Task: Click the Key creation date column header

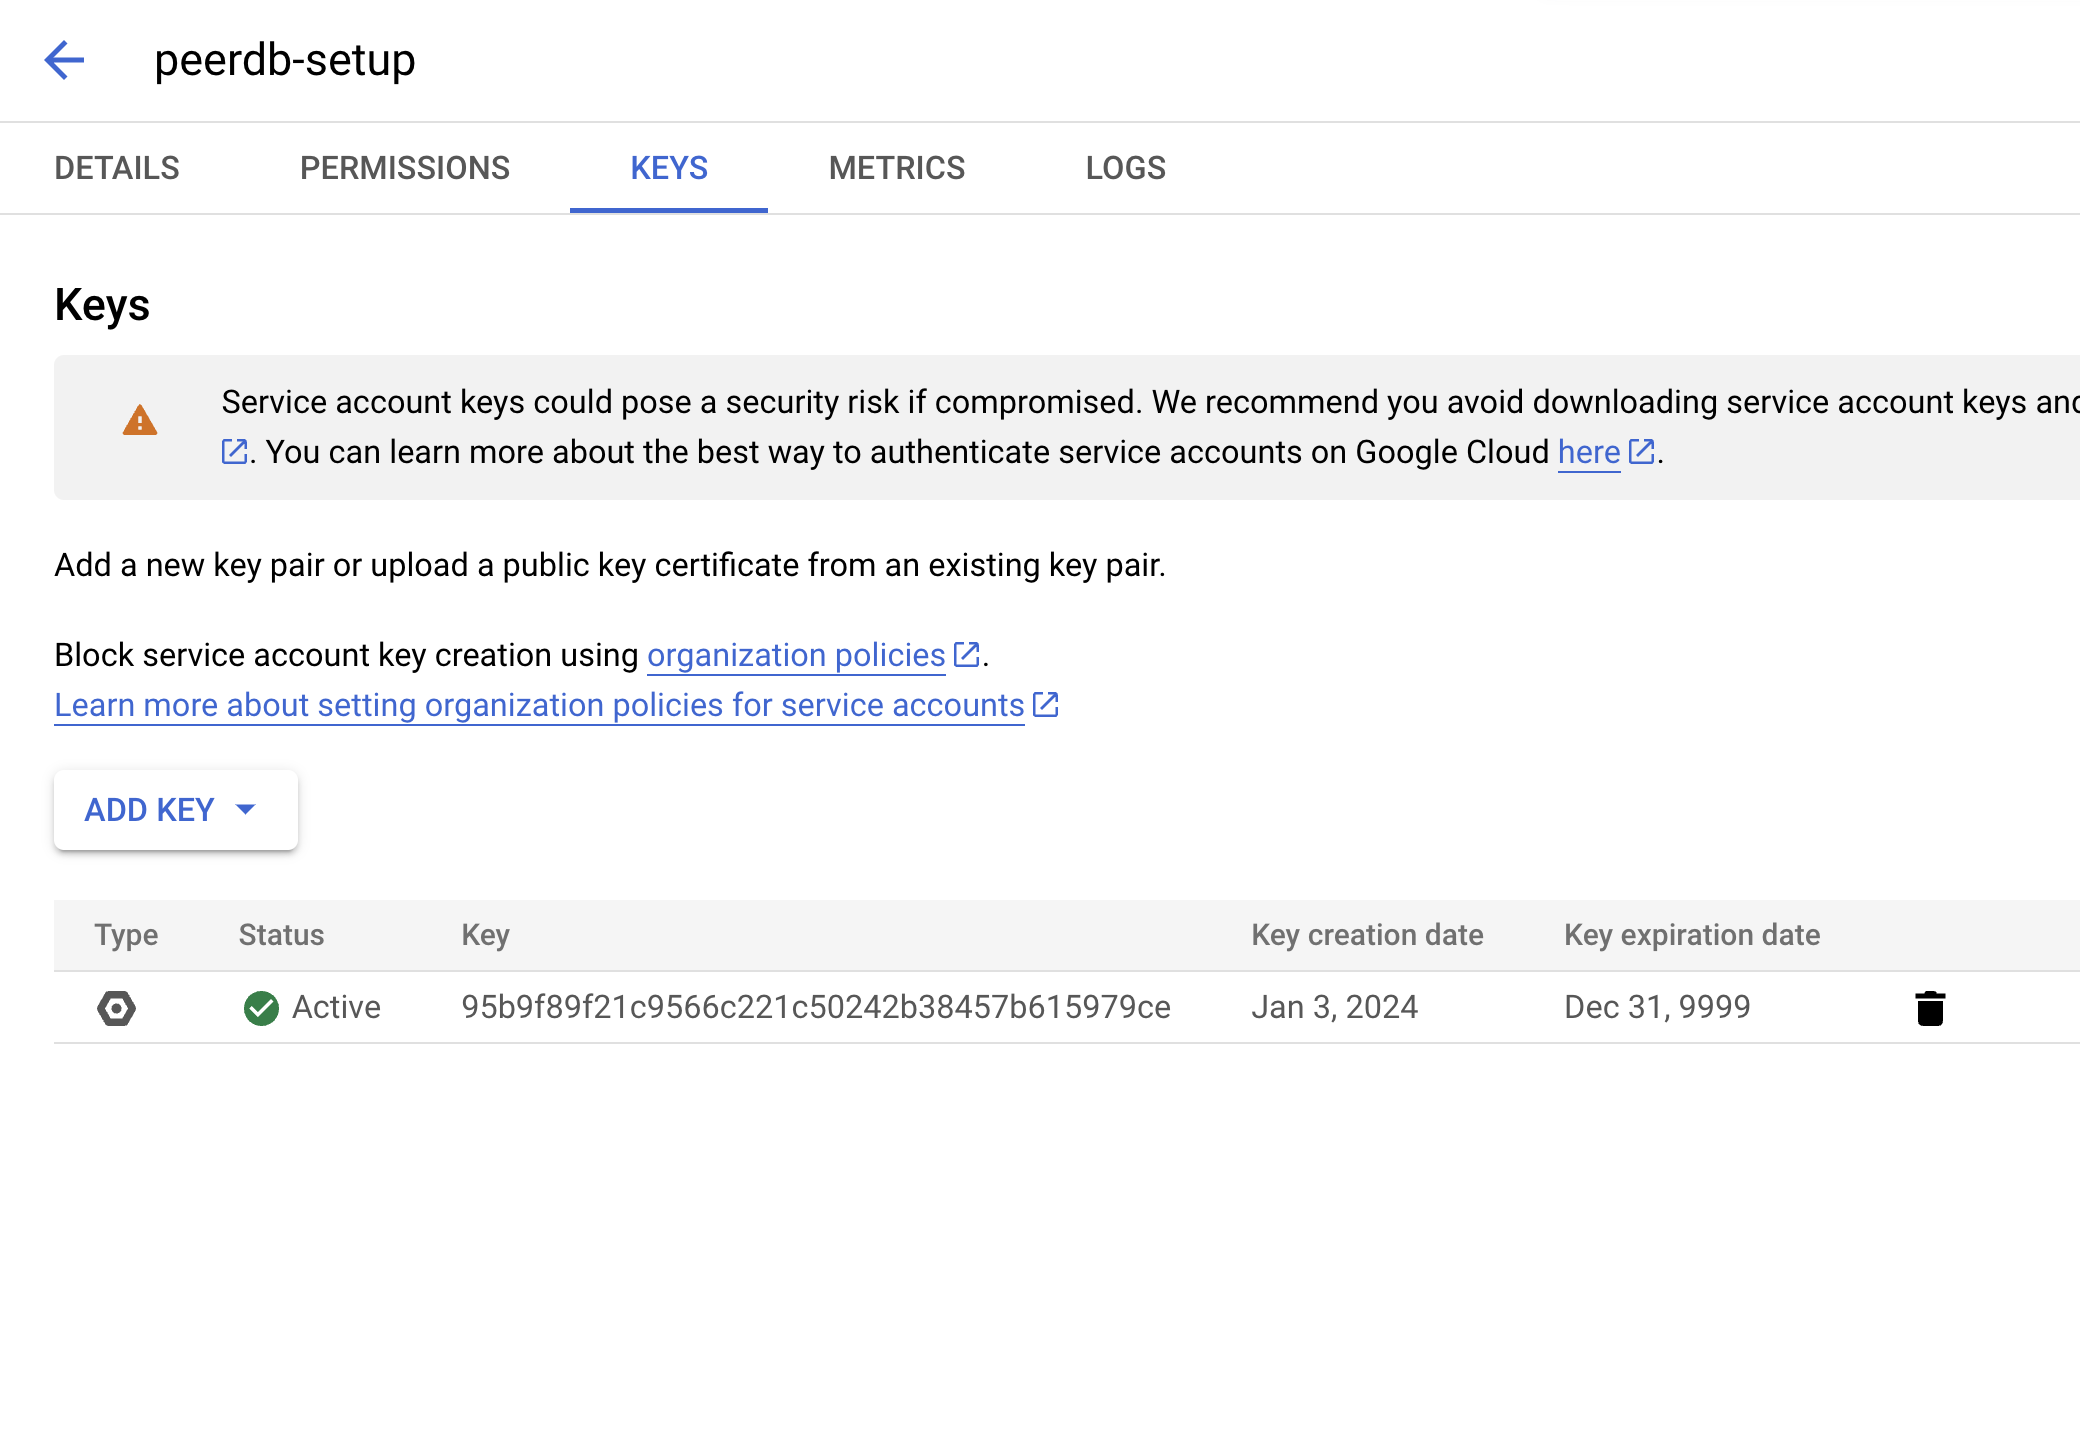Action: point(1367,935)
